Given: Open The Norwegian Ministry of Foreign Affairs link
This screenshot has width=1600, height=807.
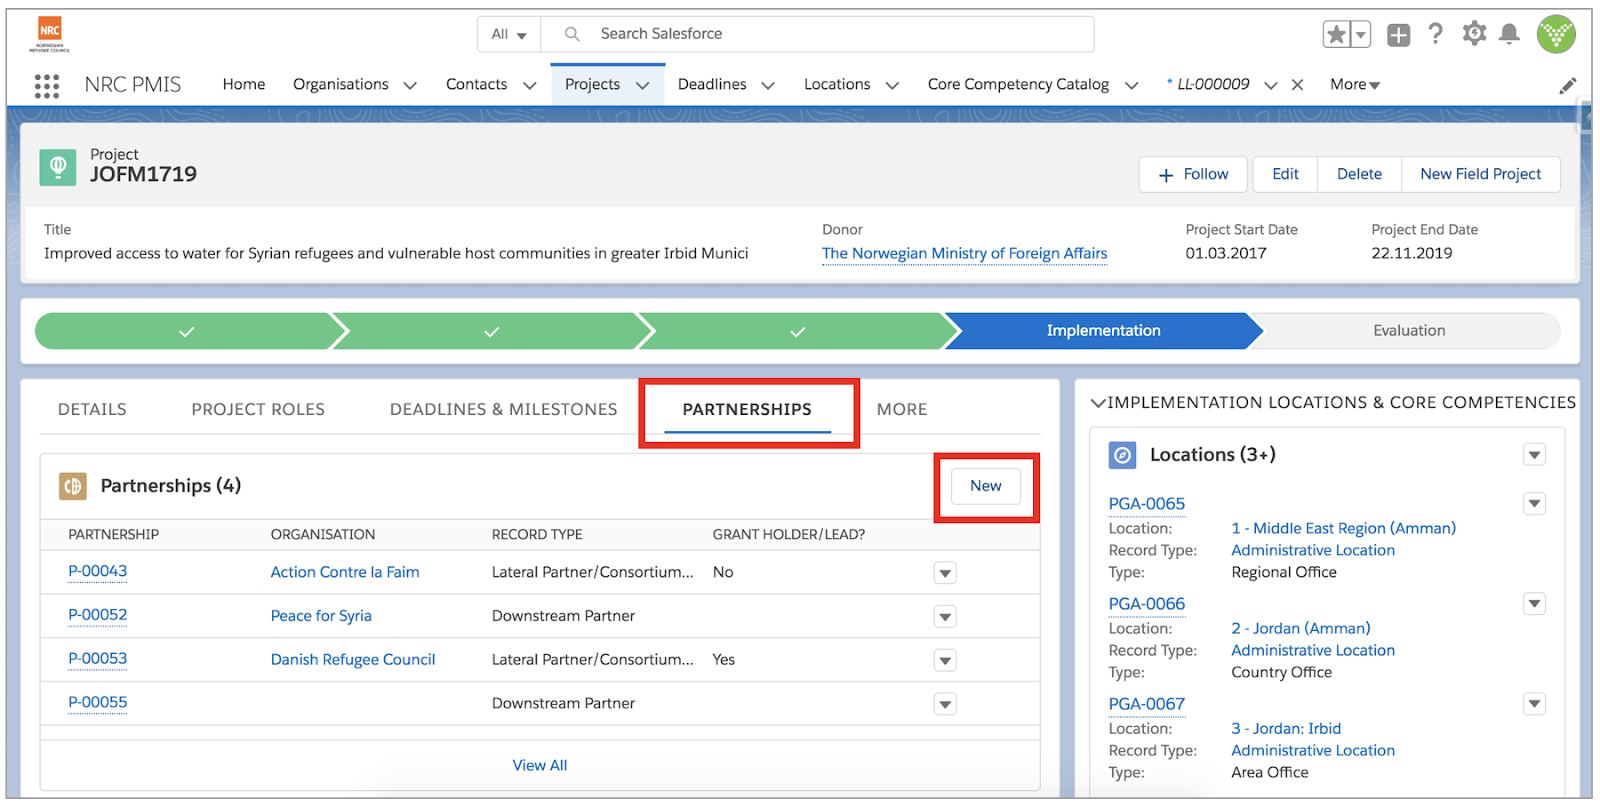Looking at the screenshot, I should (x=964, y=254).
